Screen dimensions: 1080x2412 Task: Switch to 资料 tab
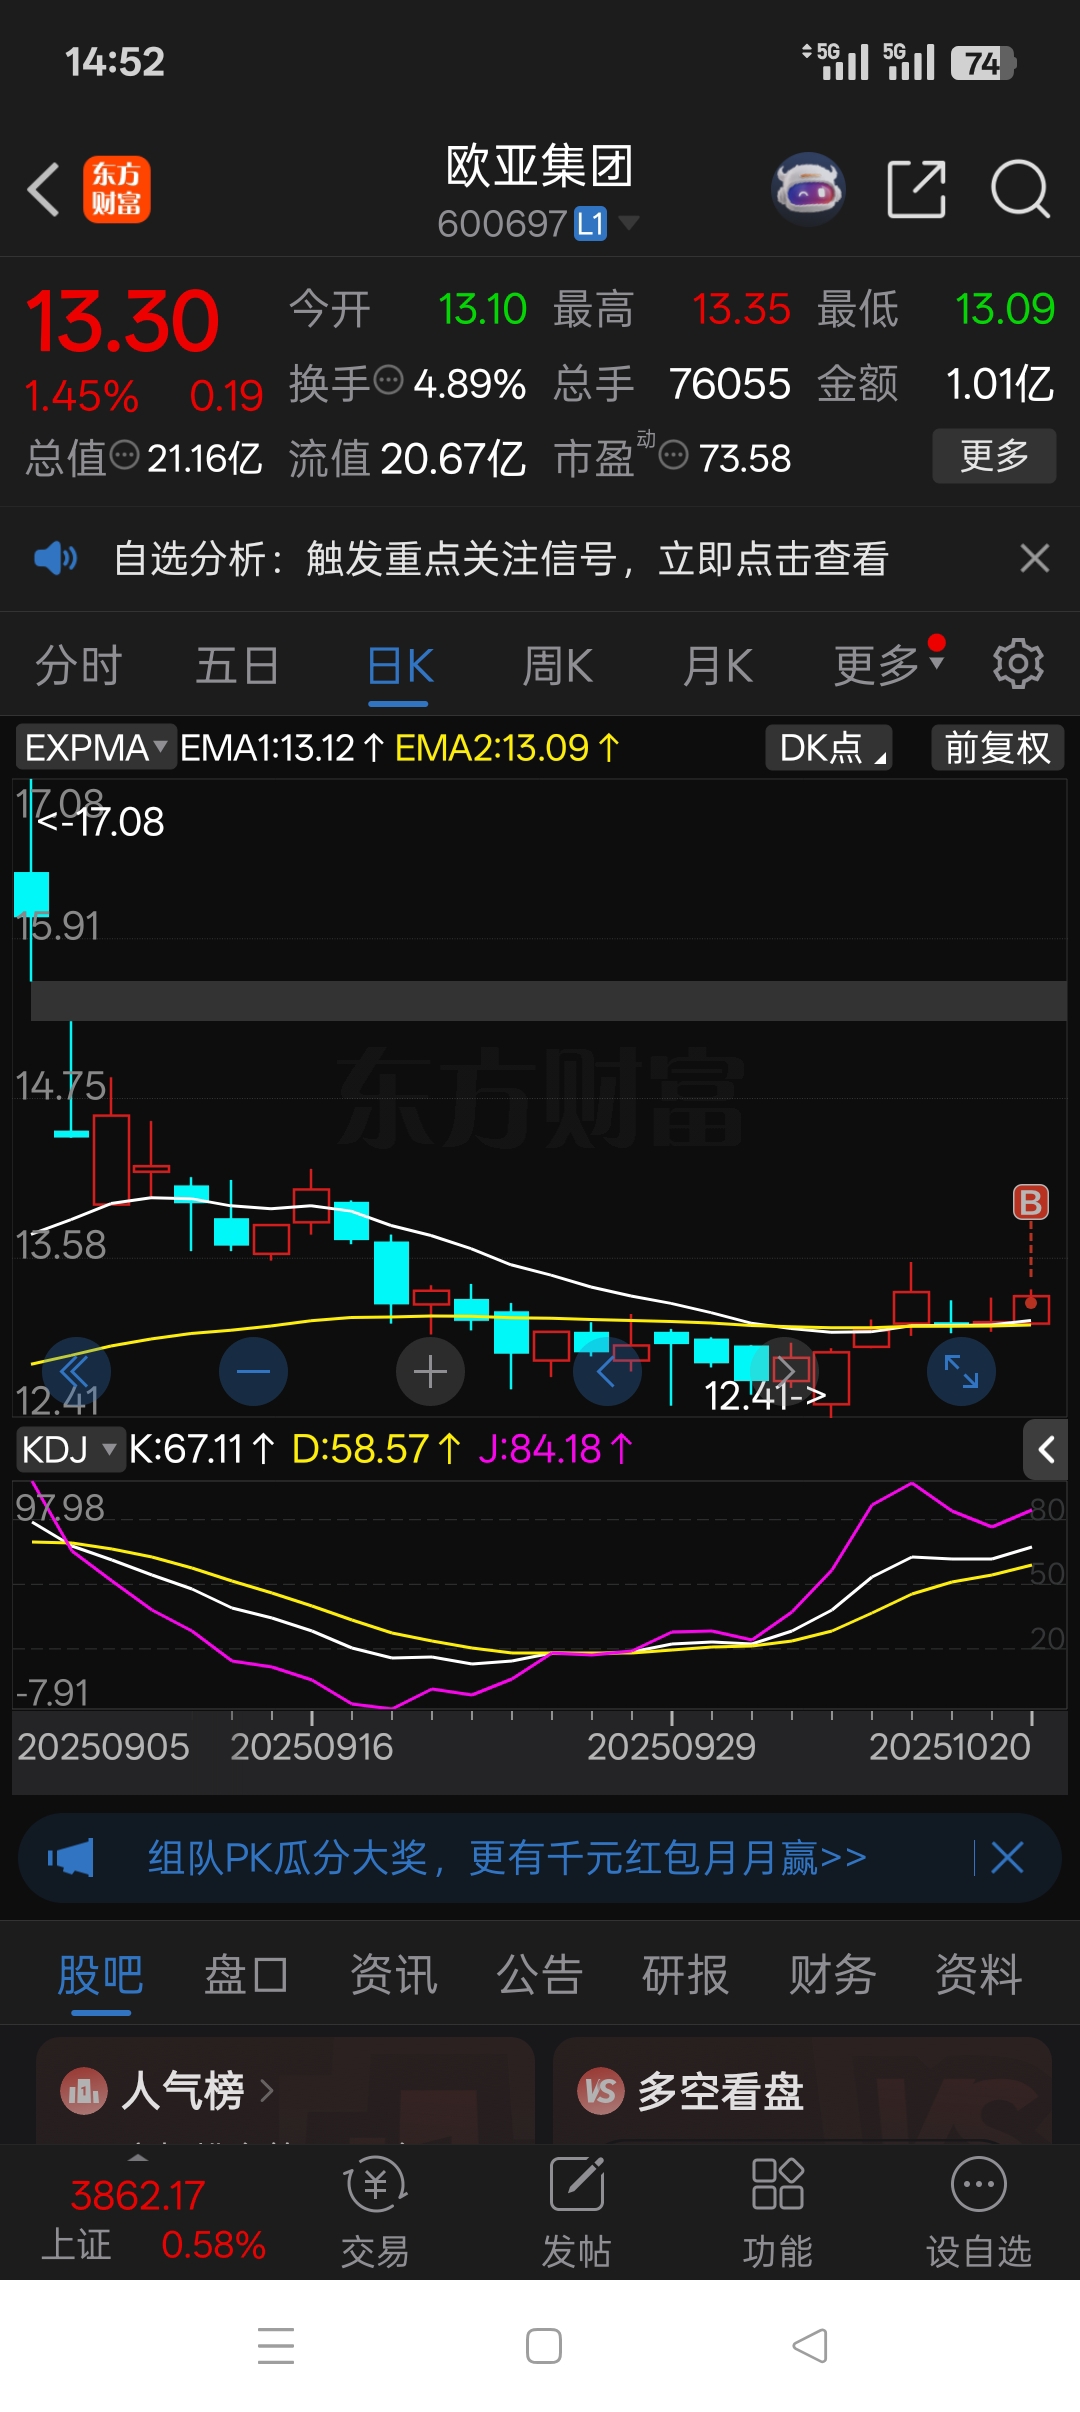coord(978,1976)
